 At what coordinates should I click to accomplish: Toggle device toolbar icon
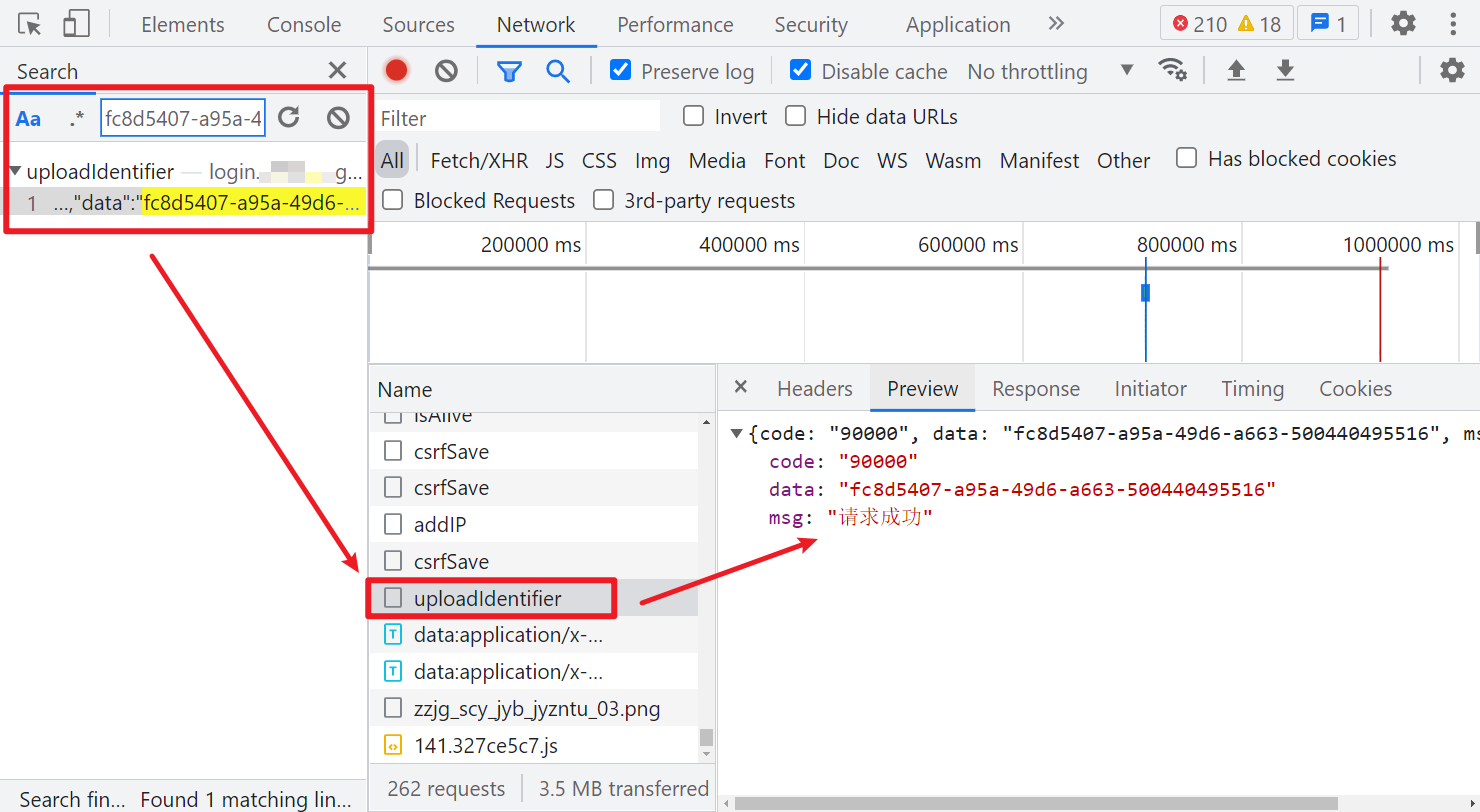click(76, 24)
